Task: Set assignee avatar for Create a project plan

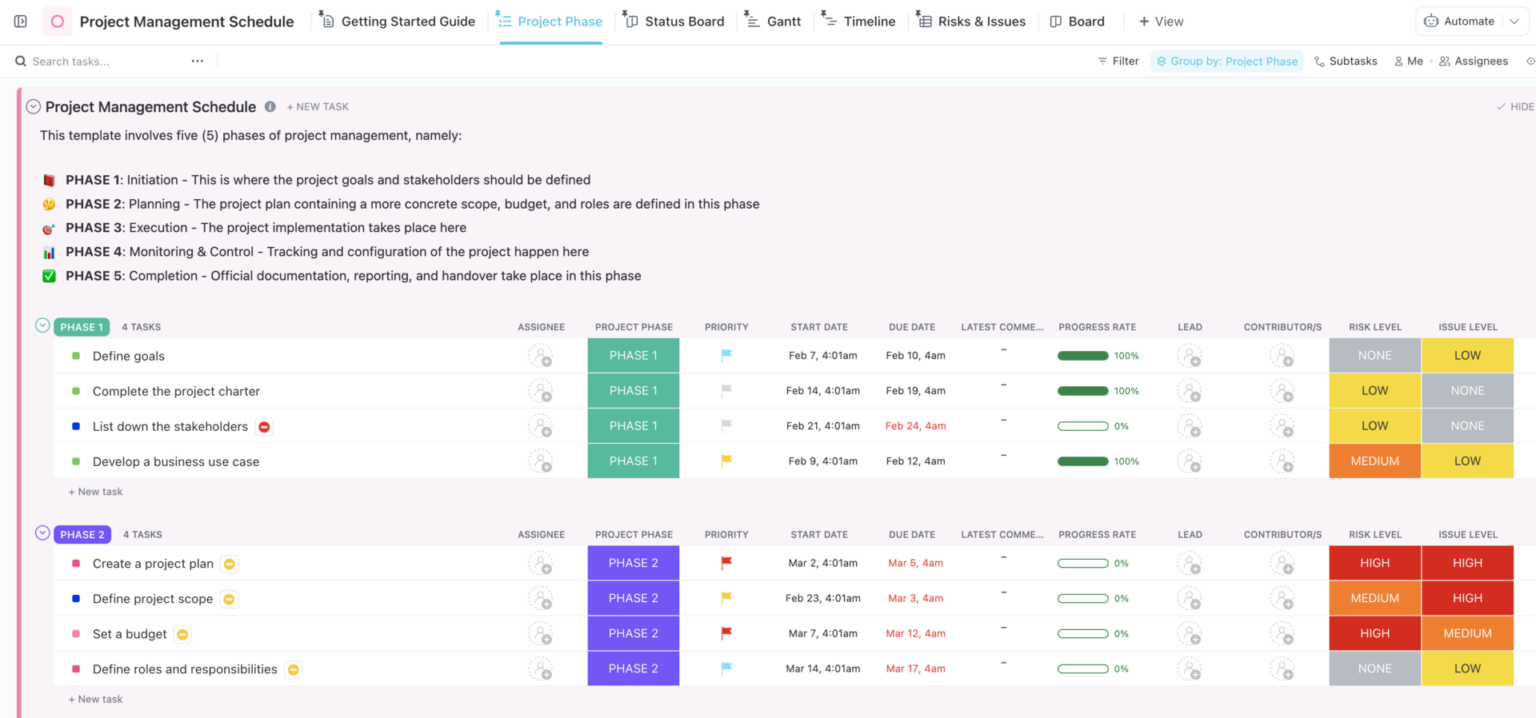Action: (541, 562)
